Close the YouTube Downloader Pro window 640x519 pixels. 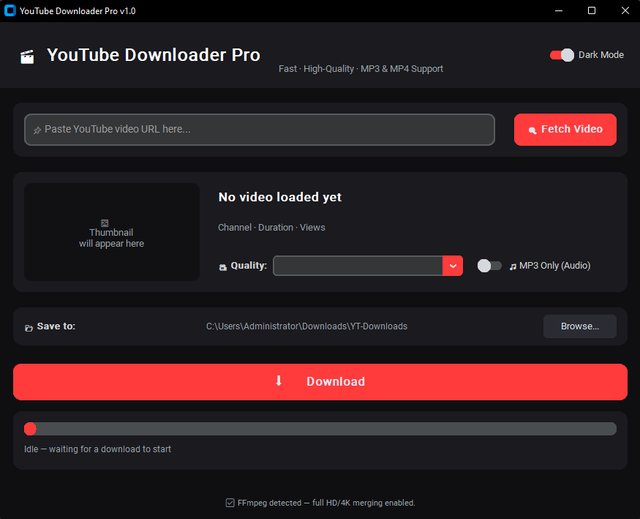point(625,11)
